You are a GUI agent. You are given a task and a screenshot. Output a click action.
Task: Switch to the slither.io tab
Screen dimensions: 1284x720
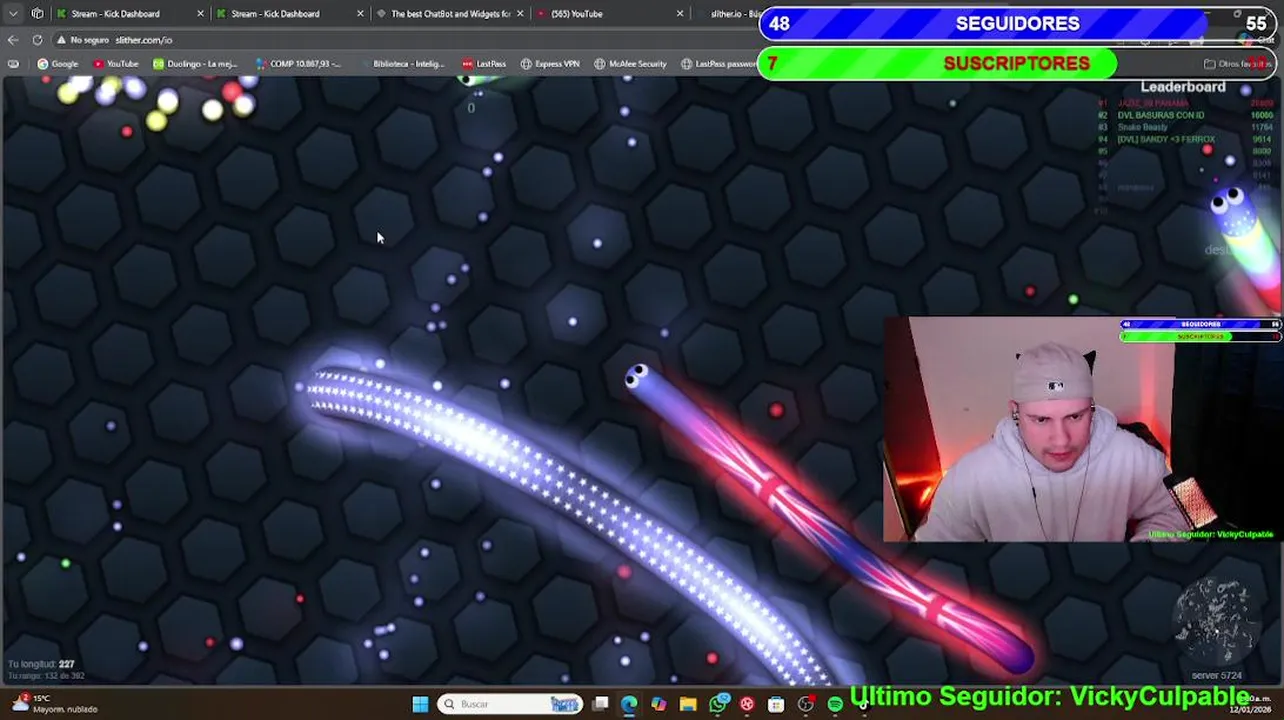[730, 14]
